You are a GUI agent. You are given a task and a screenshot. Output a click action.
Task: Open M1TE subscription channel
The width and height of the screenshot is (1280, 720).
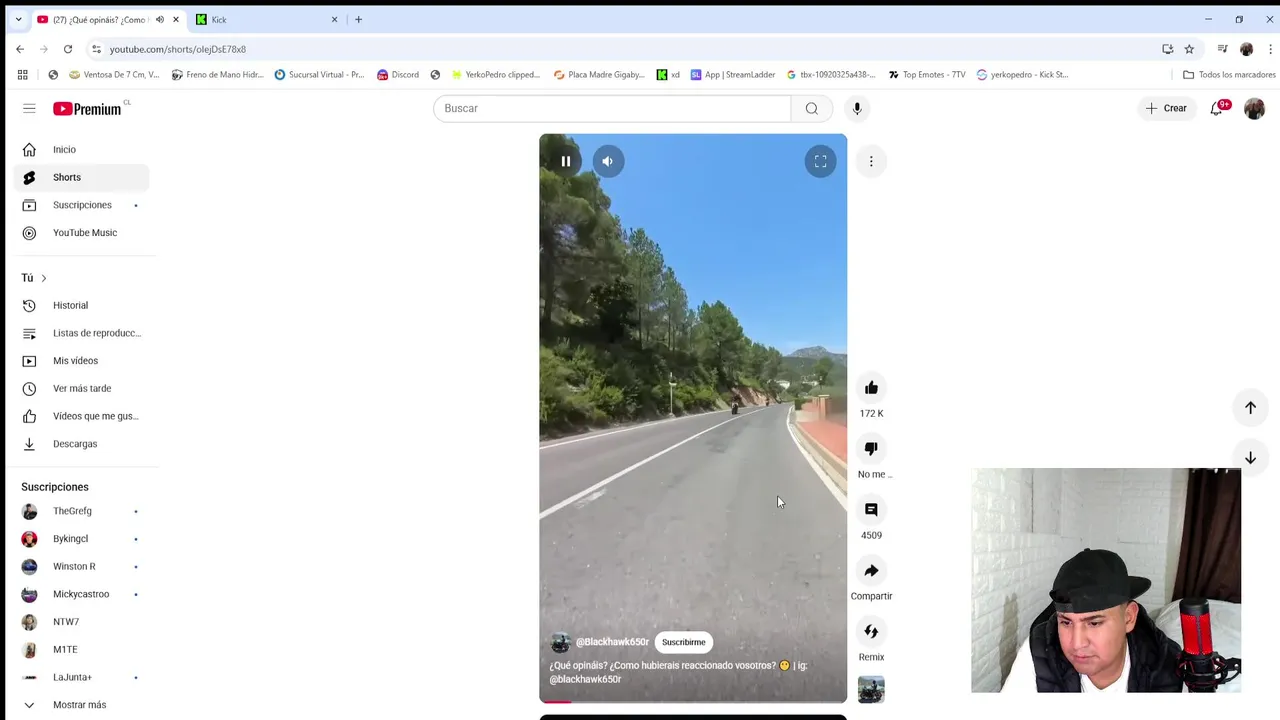click(x=82, y=650)
